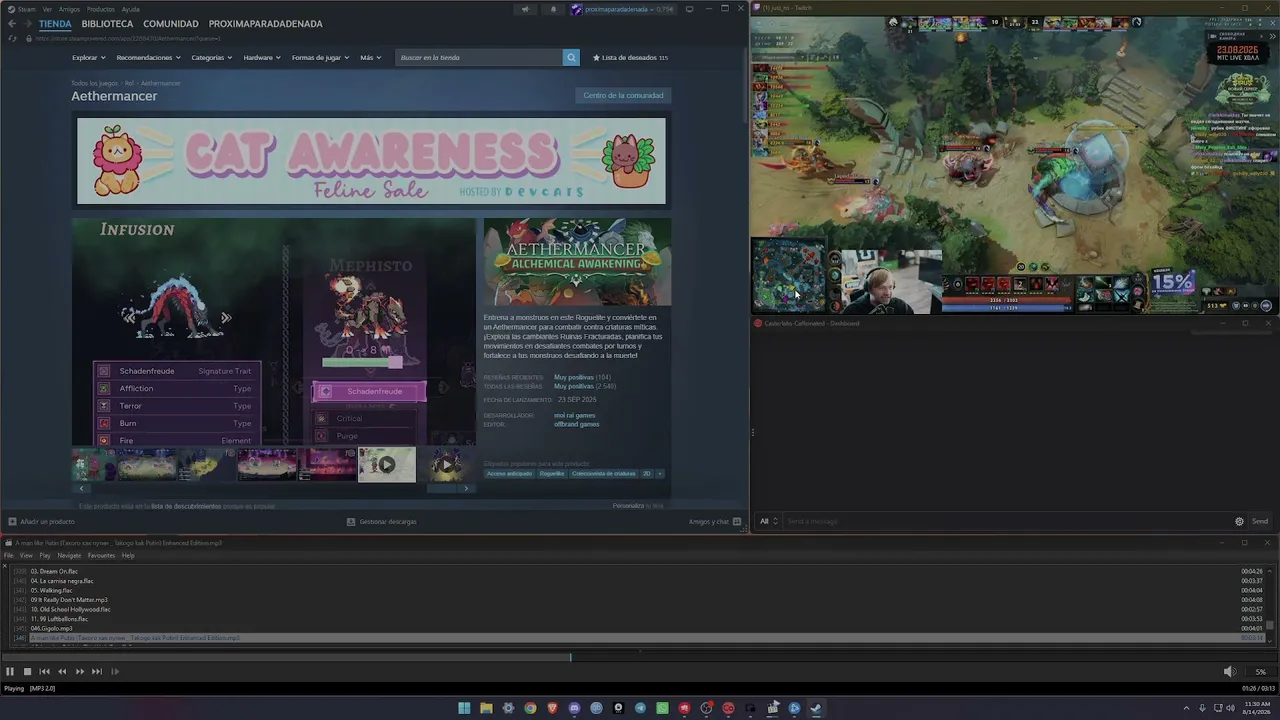Expand the Más dropdown
This screenshot has width=1280, height=720.
370,58
